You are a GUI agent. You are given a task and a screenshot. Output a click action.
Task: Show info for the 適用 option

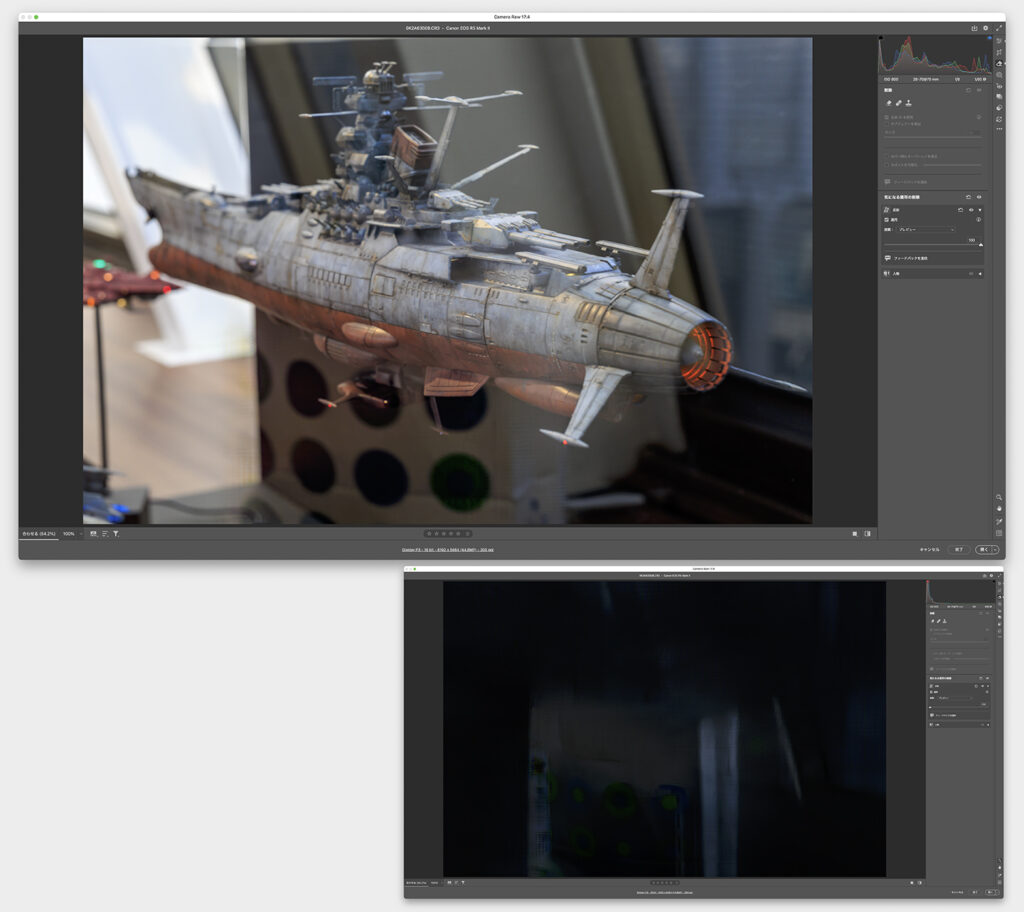point(978,220)
